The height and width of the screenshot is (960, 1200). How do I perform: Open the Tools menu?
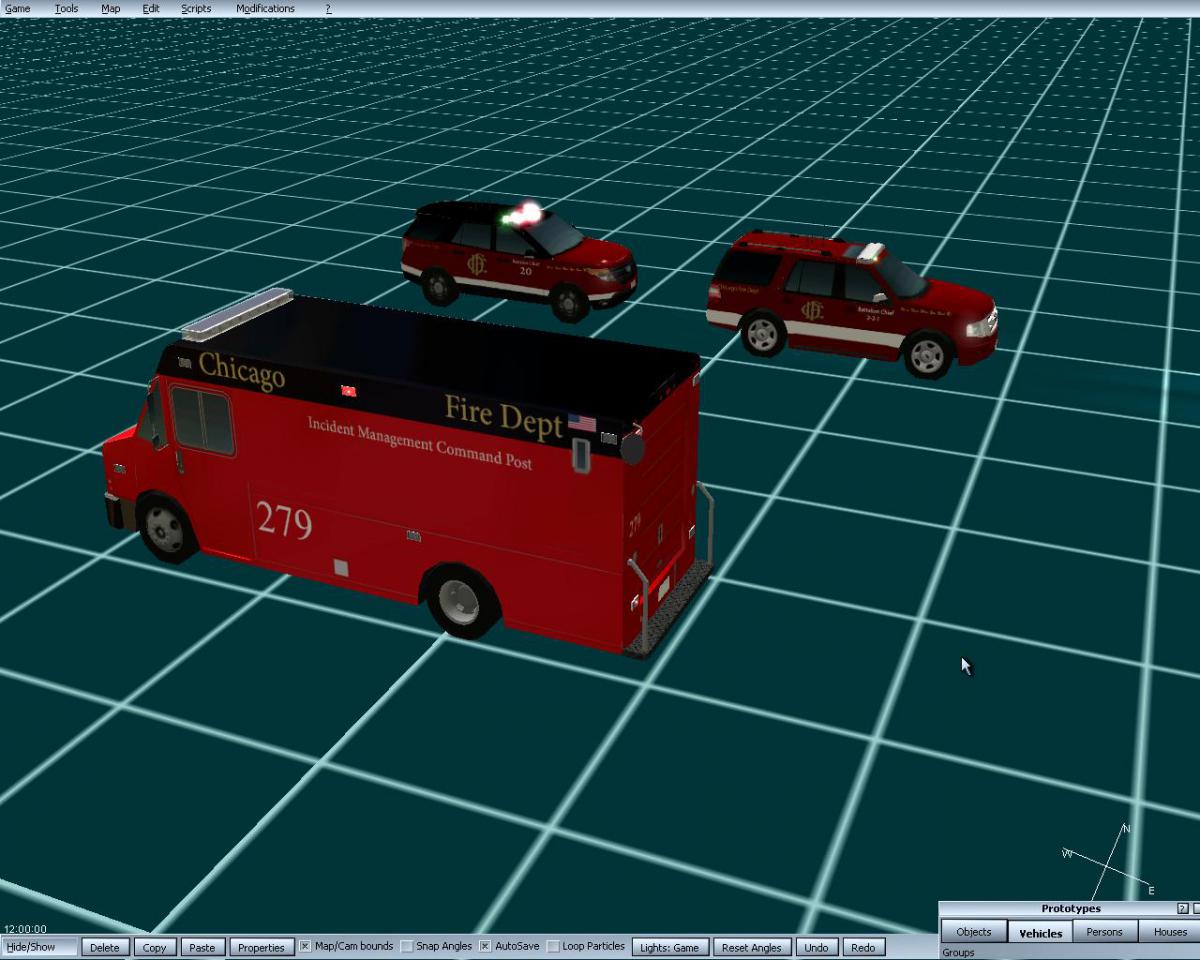[x=66, y=8]
